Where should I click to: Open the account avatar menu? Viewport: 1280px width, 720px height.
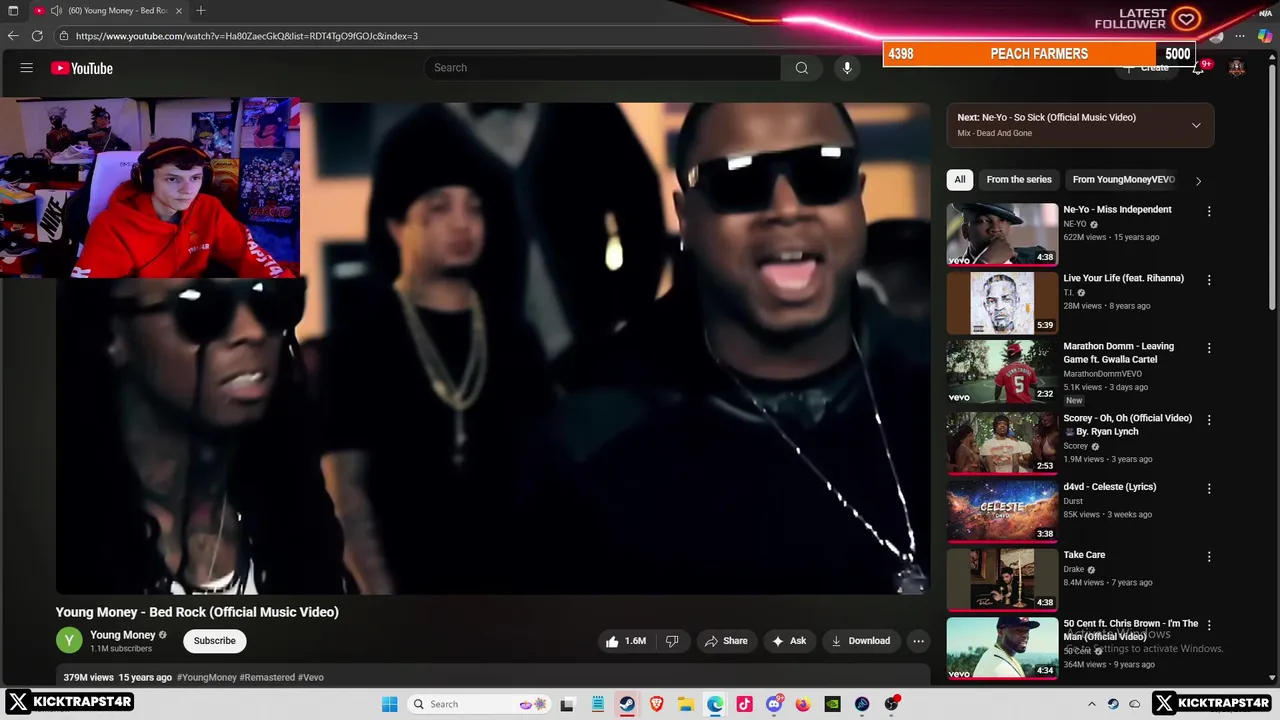1237,68
